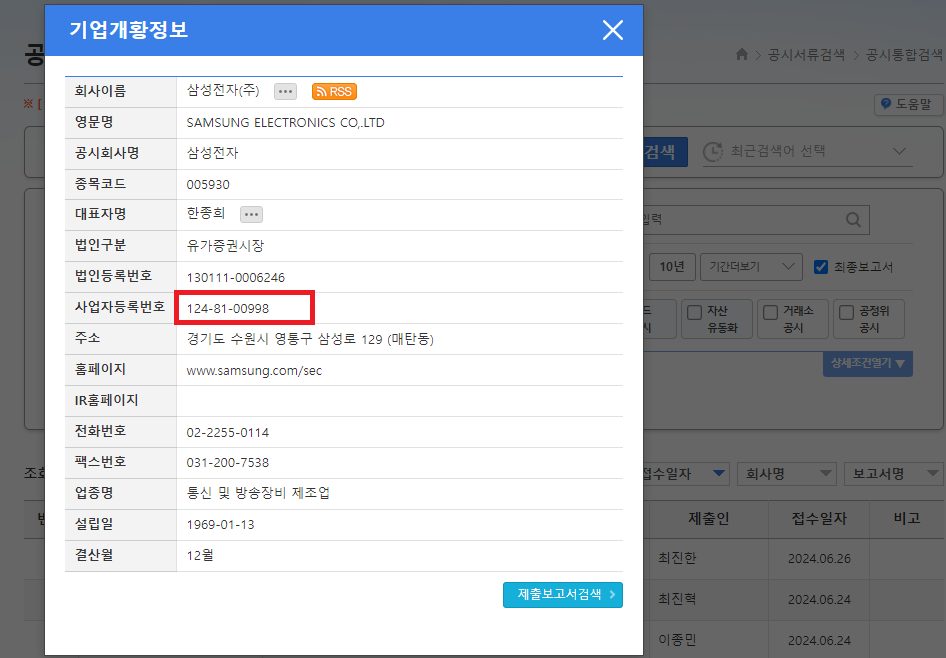Viewport: 946px width, 658px height.
Task: Click the date 2024.06.26 cell
Action: tap(819, 558)
